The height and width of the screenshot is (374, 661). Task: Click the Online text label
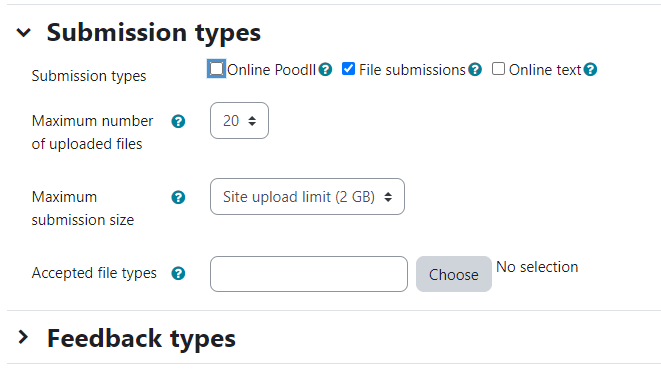(545, 70)
